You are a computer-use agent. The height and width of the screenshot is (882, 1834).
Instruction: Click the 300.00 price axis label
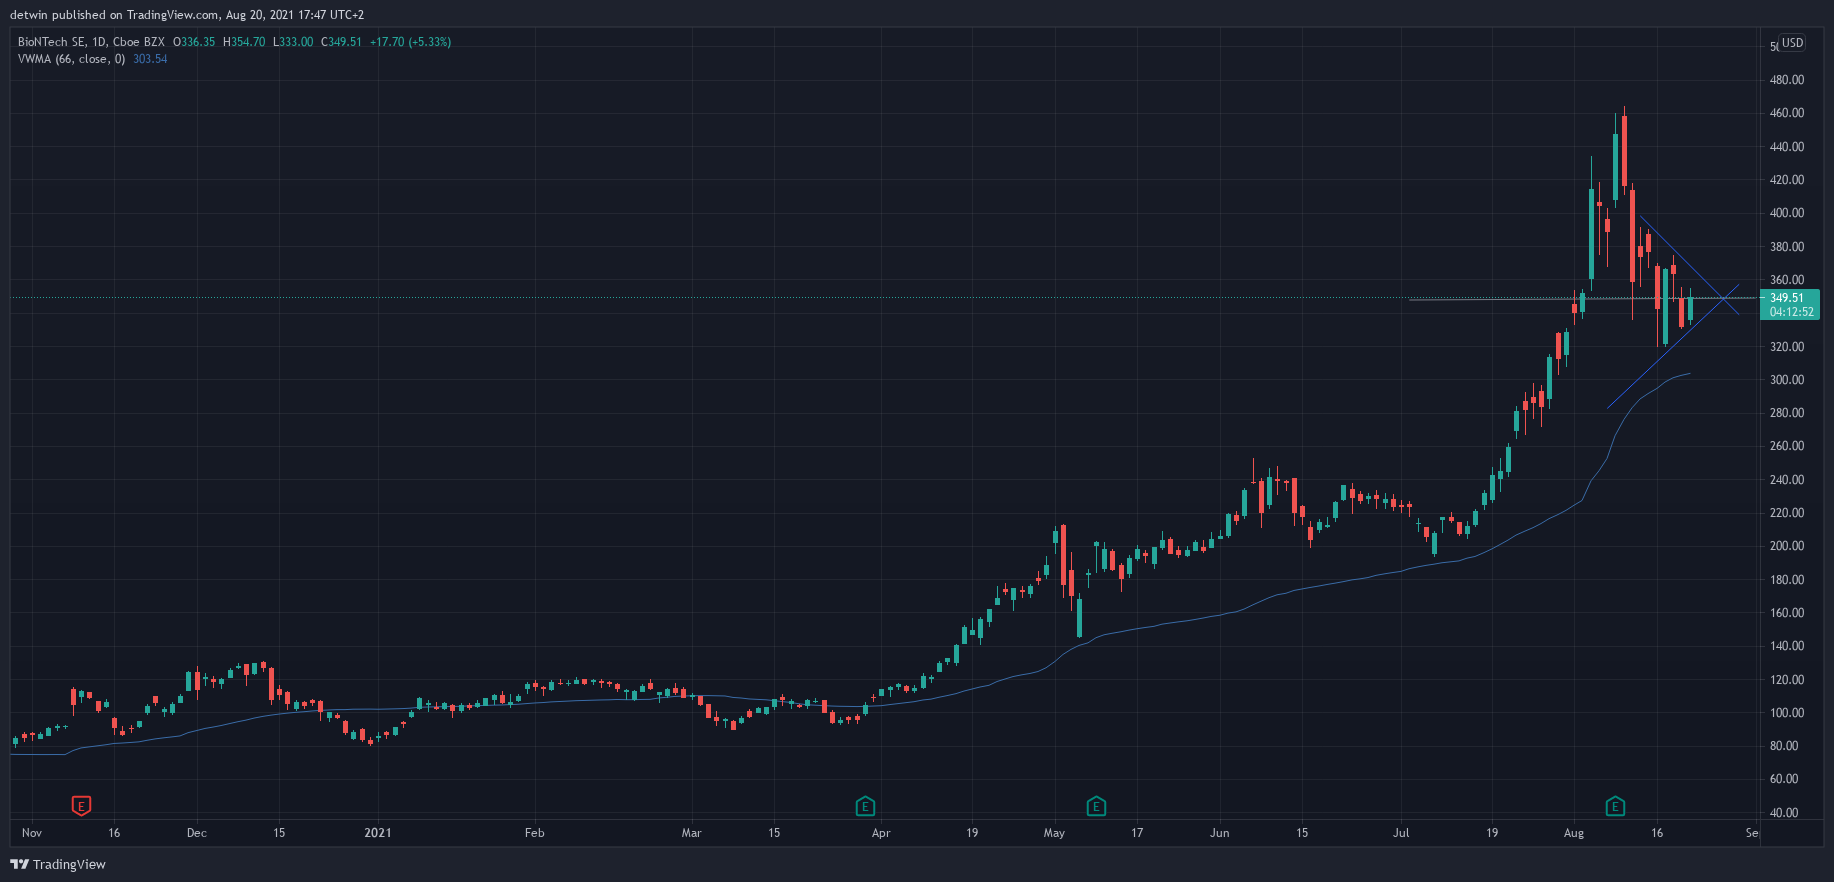[x=1787, y=380]
